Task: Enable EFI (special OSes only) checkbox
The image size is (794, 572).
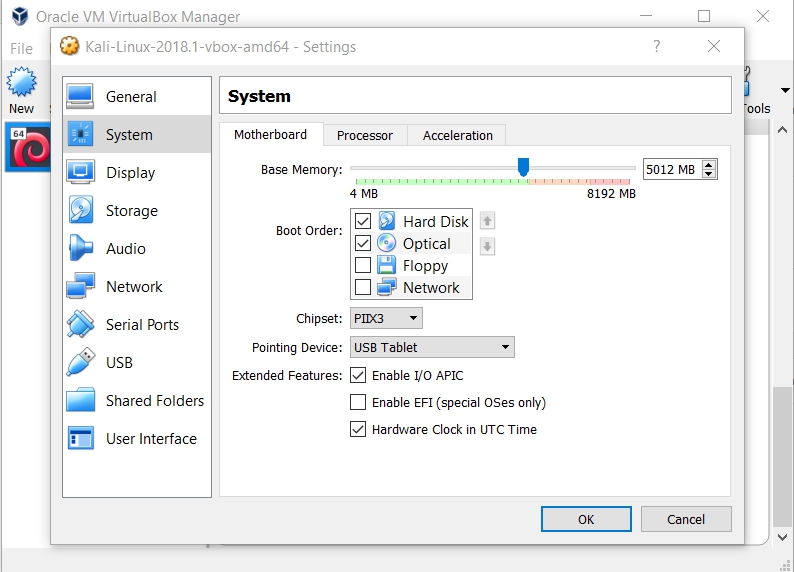Action: (x=358, y=402)
